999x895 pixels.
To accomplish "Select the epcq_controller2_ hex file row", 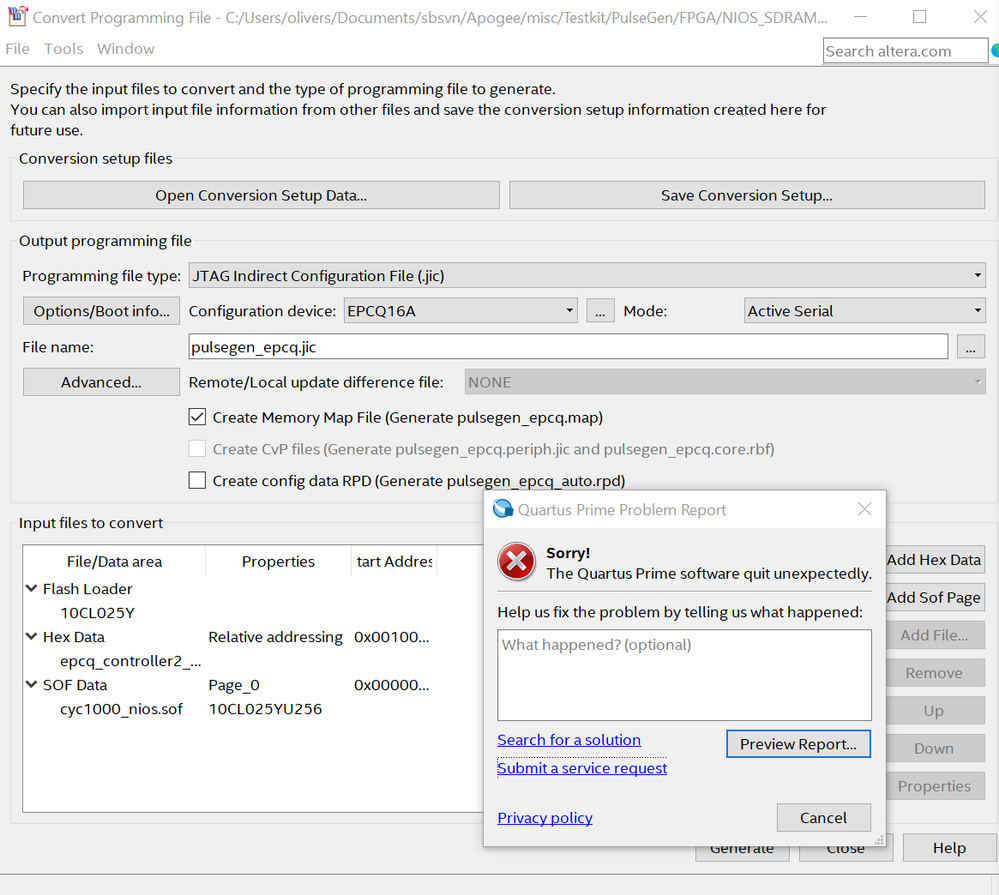I will click(x=131, y=661).
